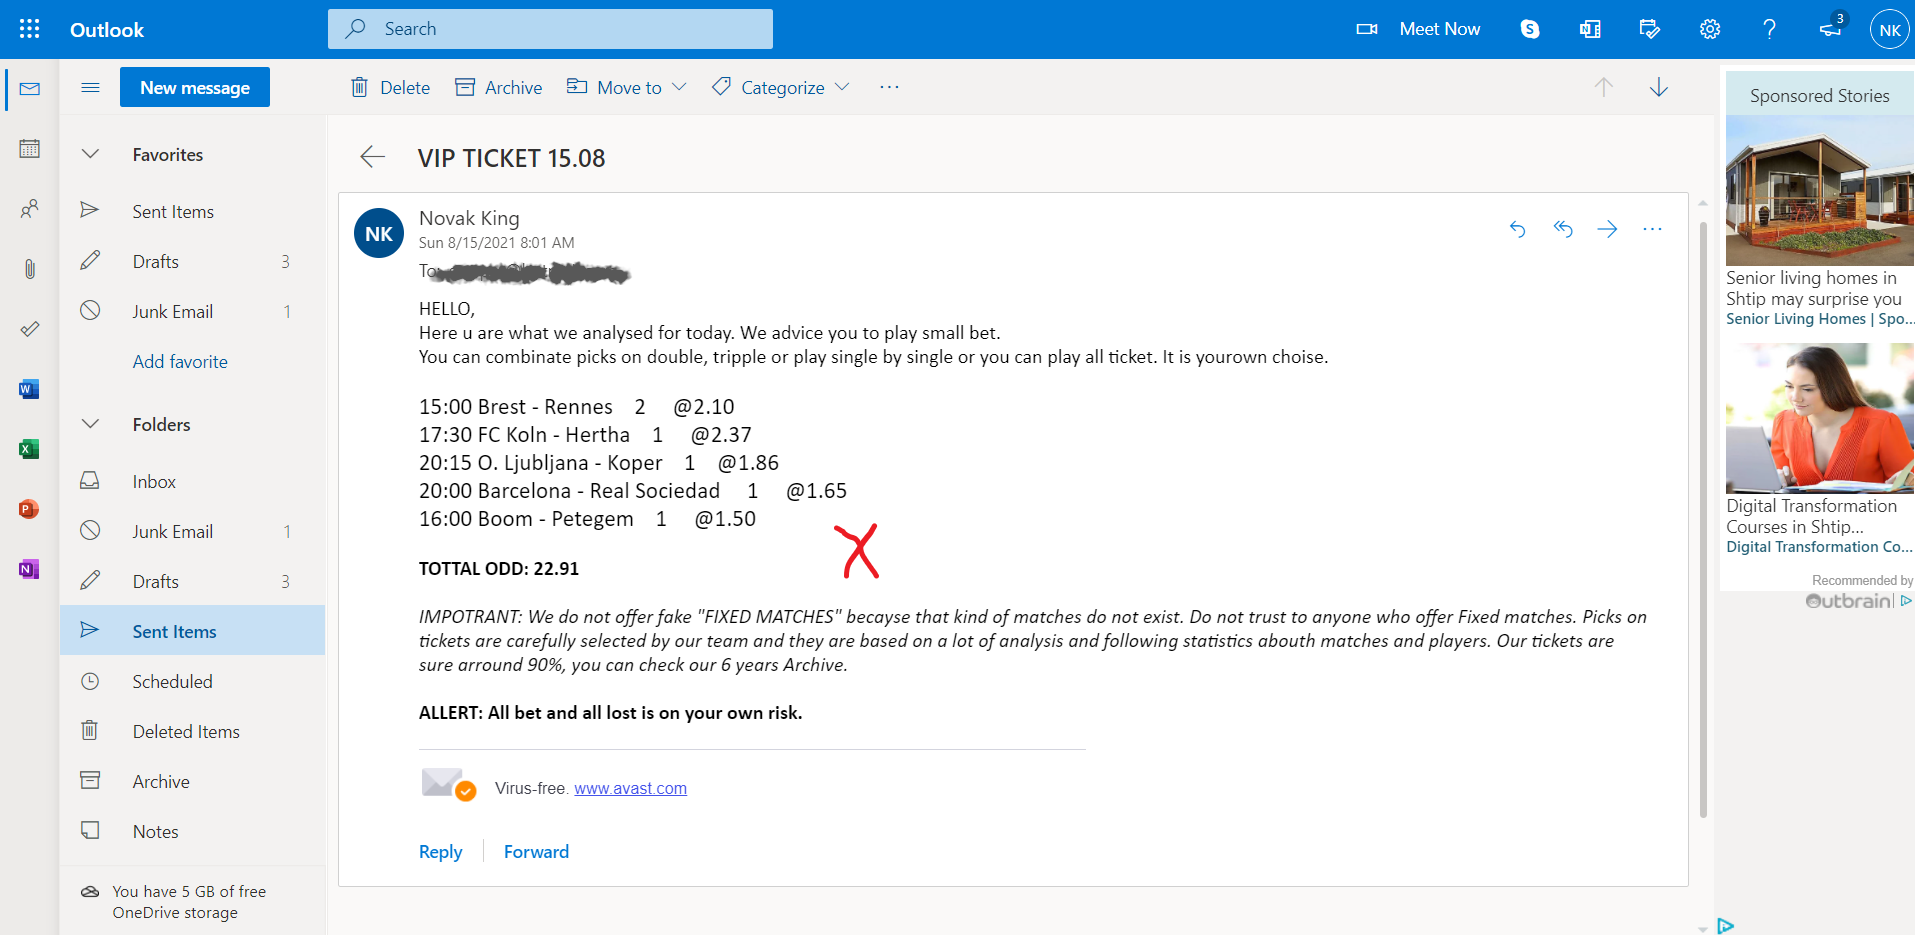Open the My Day calendar-check icon
The height and width of the screenshot is (935, 1915).
pos(1650,29)
